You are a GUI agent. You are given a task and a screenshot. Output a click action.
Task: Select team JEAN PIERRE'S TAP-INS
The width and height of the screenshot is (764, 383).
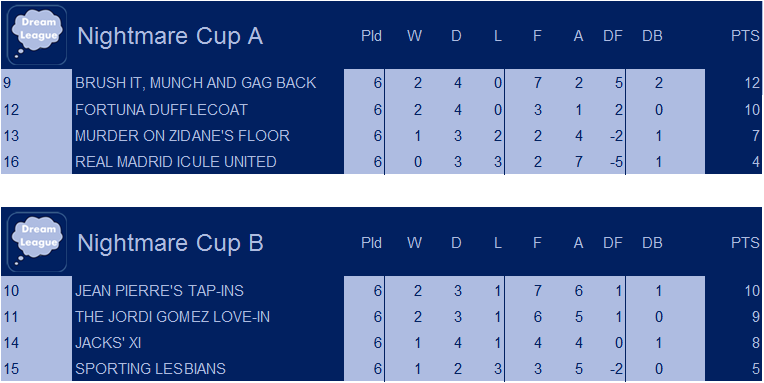(x=159, y=291)
